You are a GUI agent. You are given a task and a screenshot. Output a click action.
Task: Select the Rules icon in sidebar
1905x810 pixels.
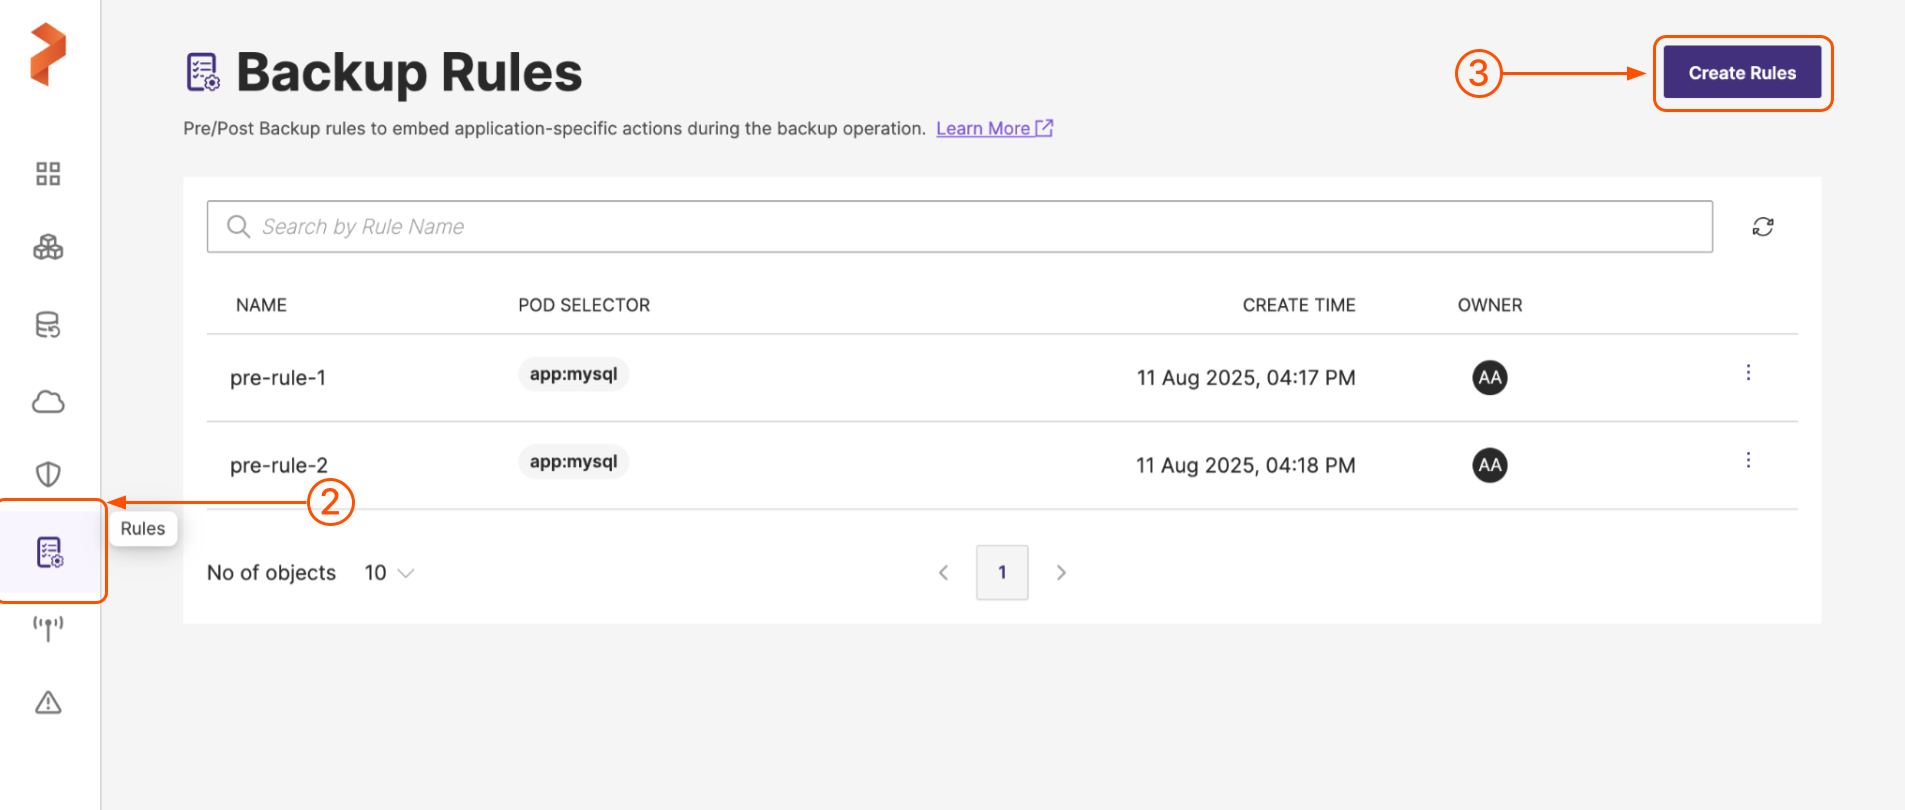50,552
